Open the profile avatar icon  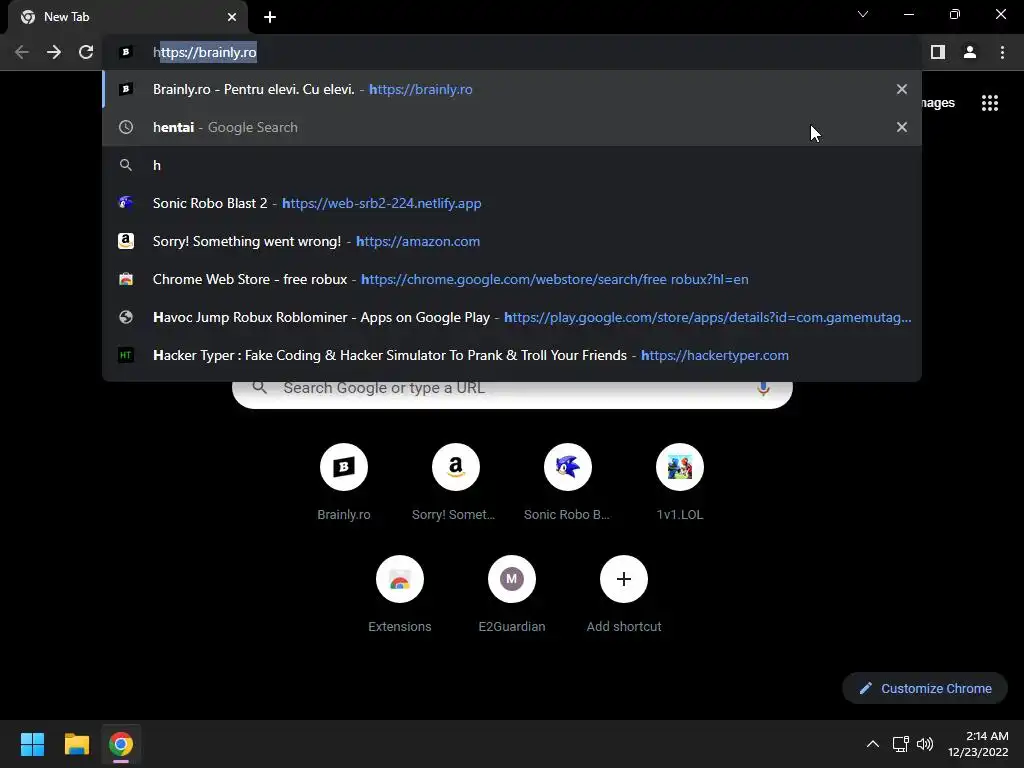click(970, 52)
